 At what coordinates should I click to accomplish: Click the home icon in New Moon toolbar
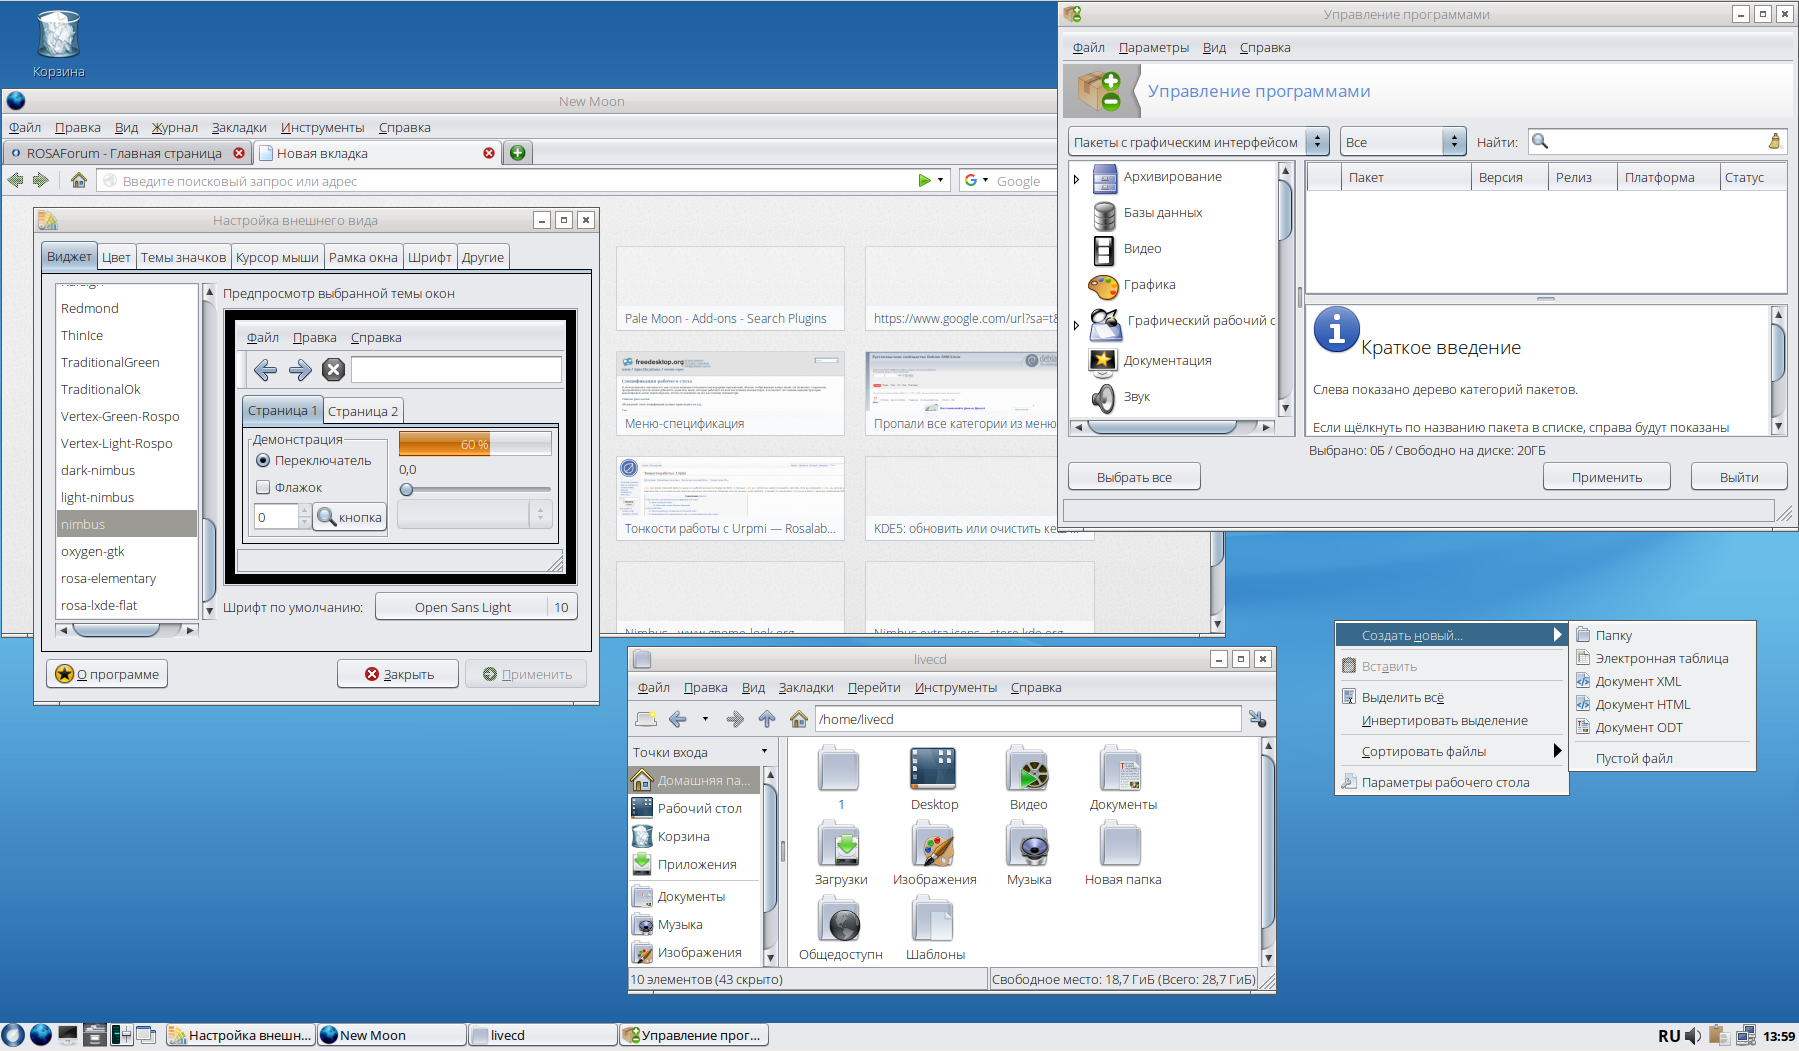click(79, 181)
